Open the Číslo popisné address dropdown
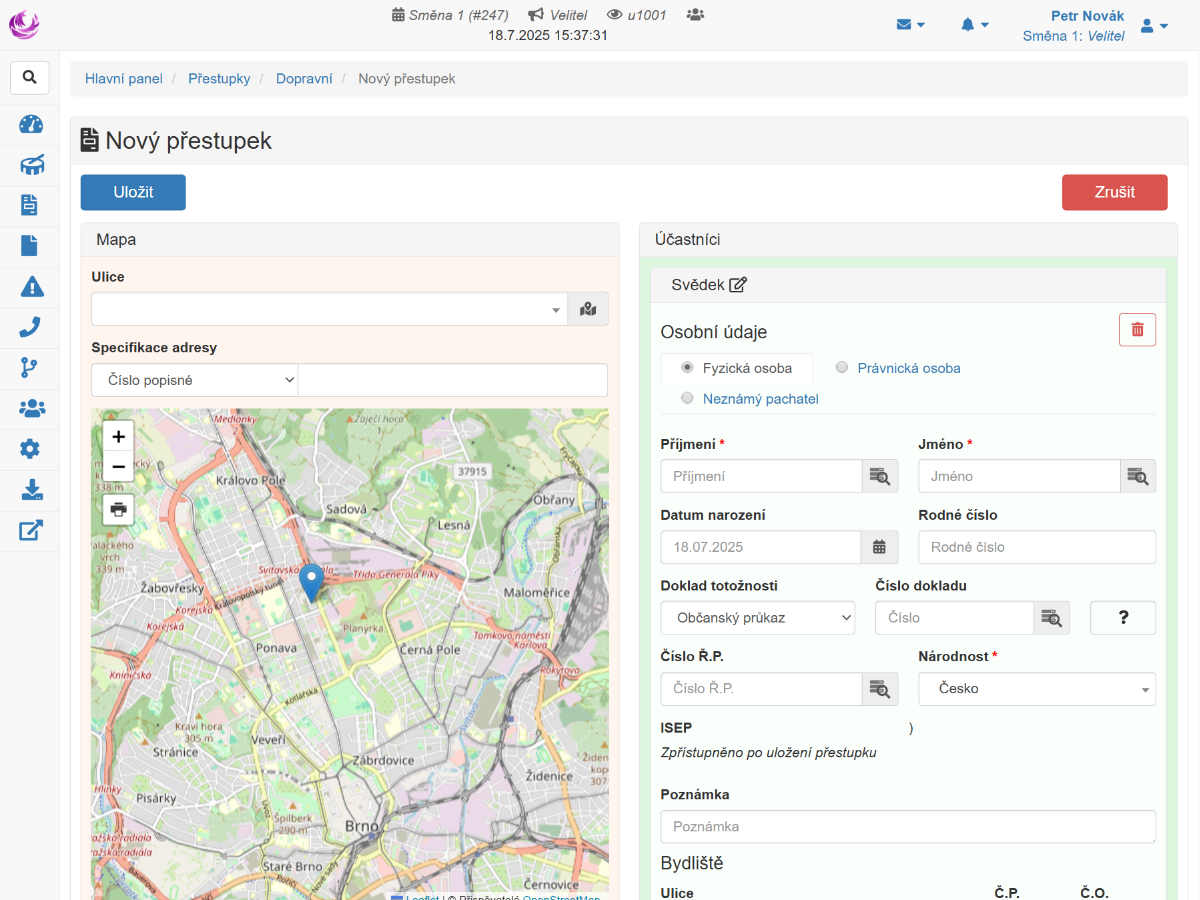The width and height of the screenshot is (1200, 900). 194,380
